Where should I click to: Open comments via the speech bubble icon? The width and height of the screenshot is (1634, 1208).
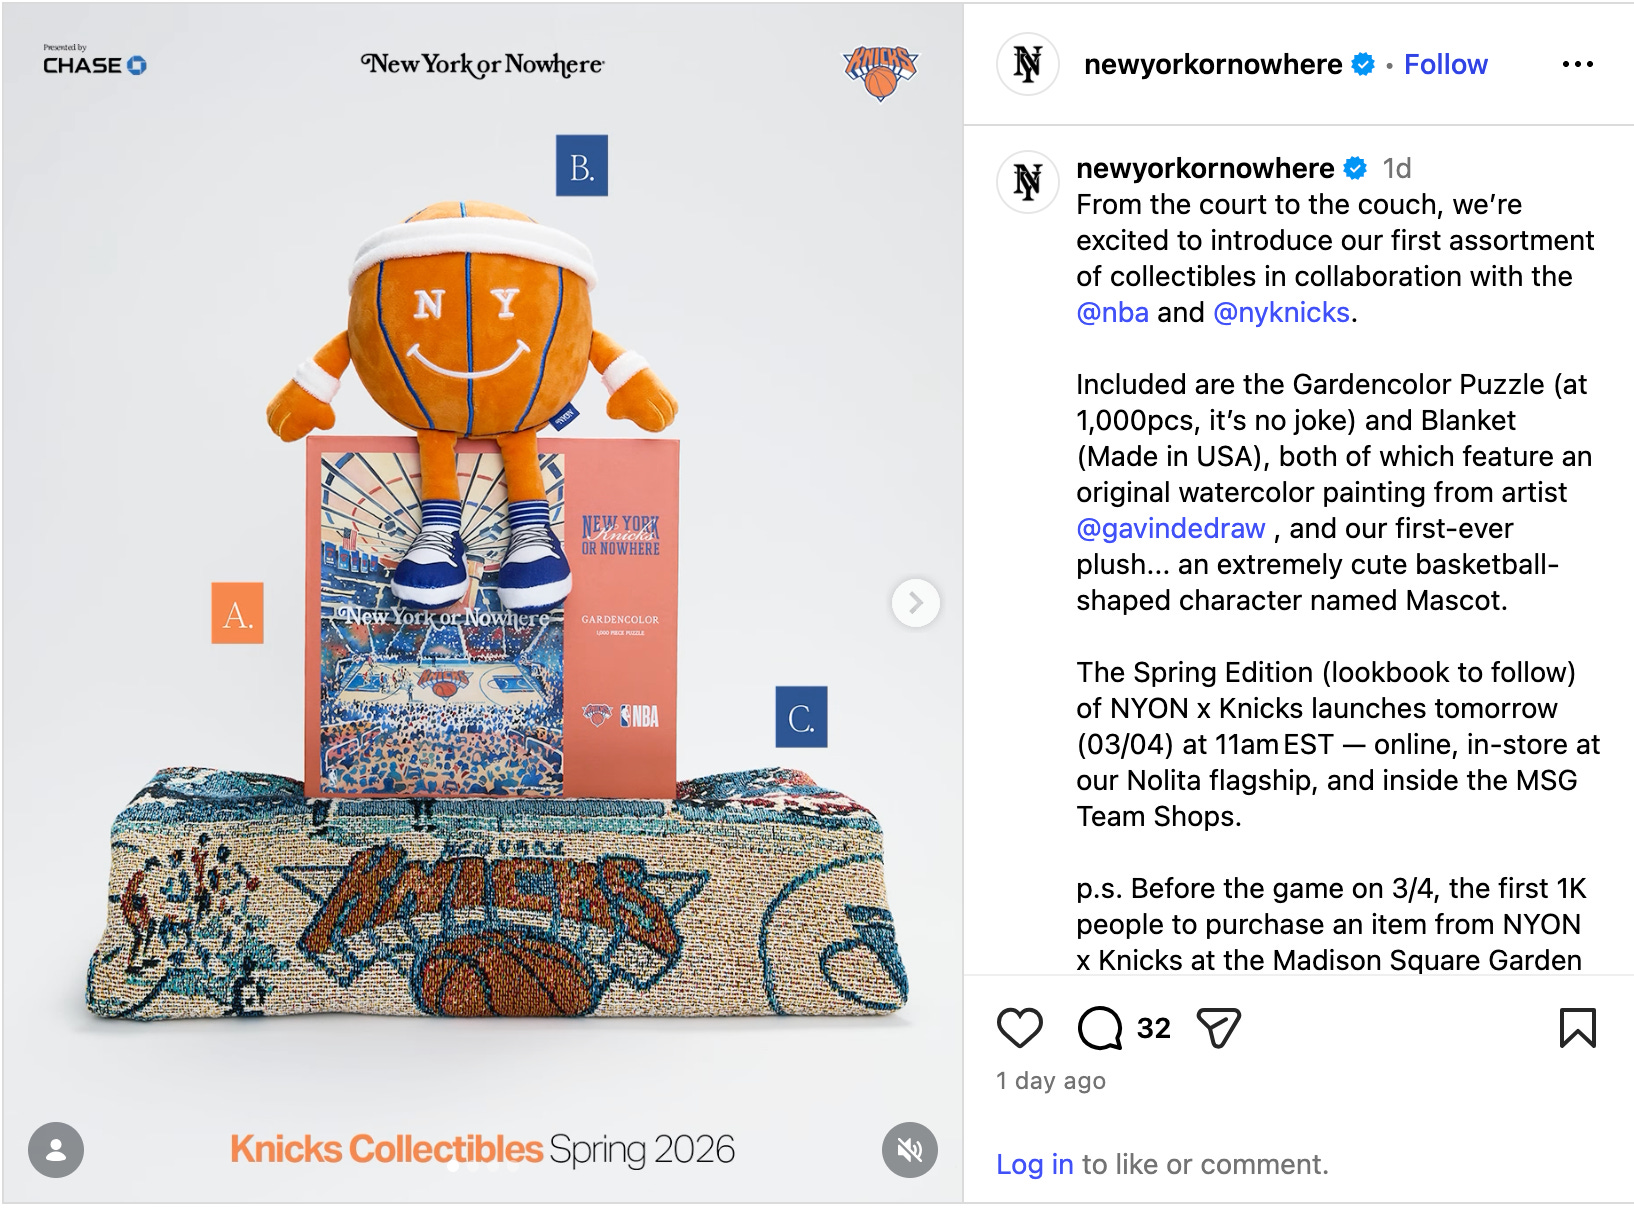pos(1100,1028)
